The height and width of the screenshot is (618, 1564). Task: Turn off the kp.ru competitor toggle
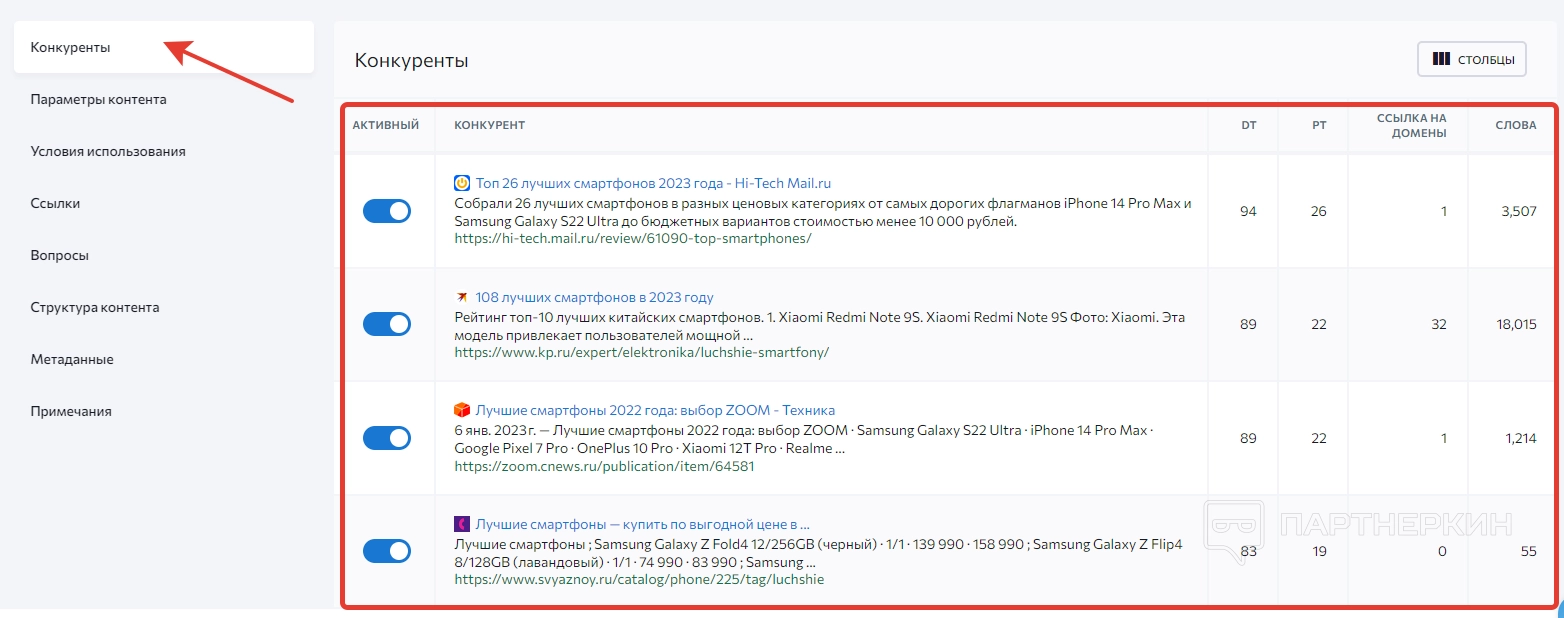(387, 324)
